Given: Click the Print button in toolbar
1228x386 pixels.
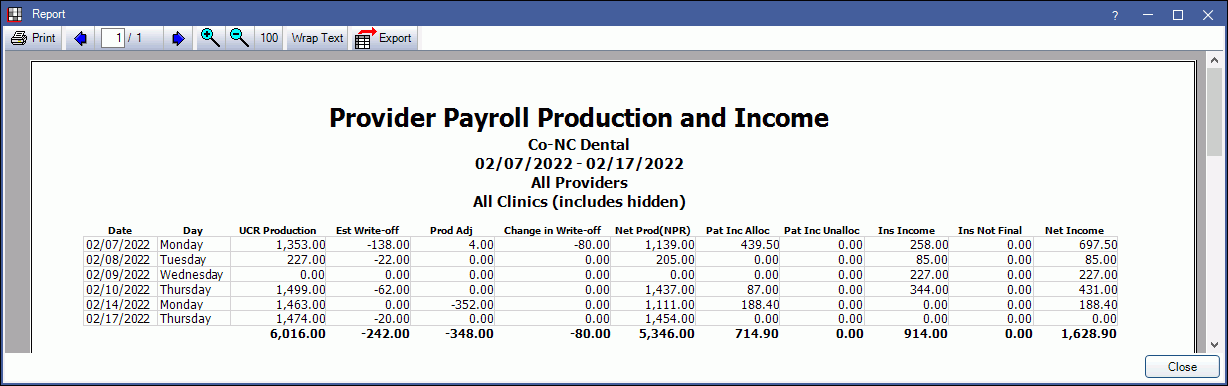Looking at the screenshot, I should pyautogui.click(x=33, y=38).
